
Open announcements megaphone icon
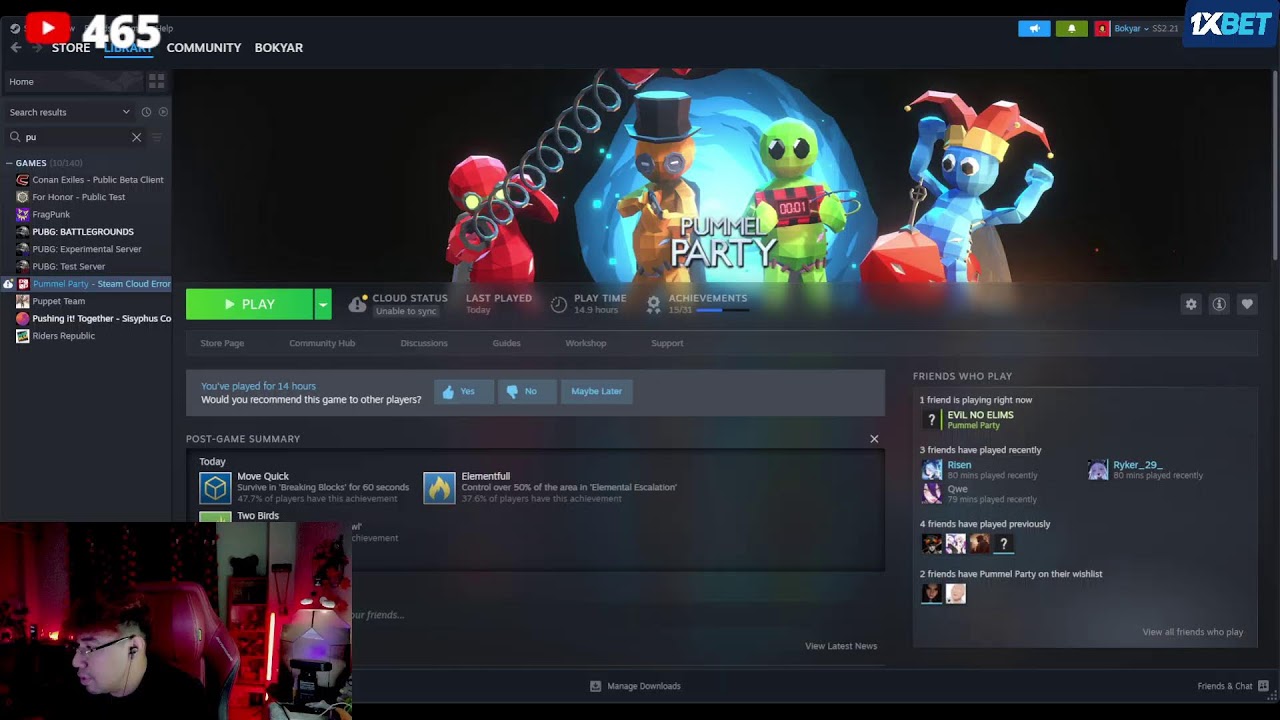click(1034, 28)
